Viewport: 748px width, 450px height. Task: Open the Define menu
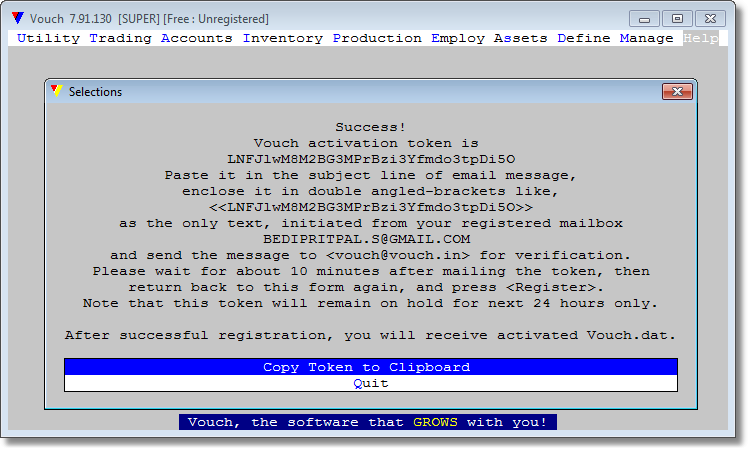583,38
